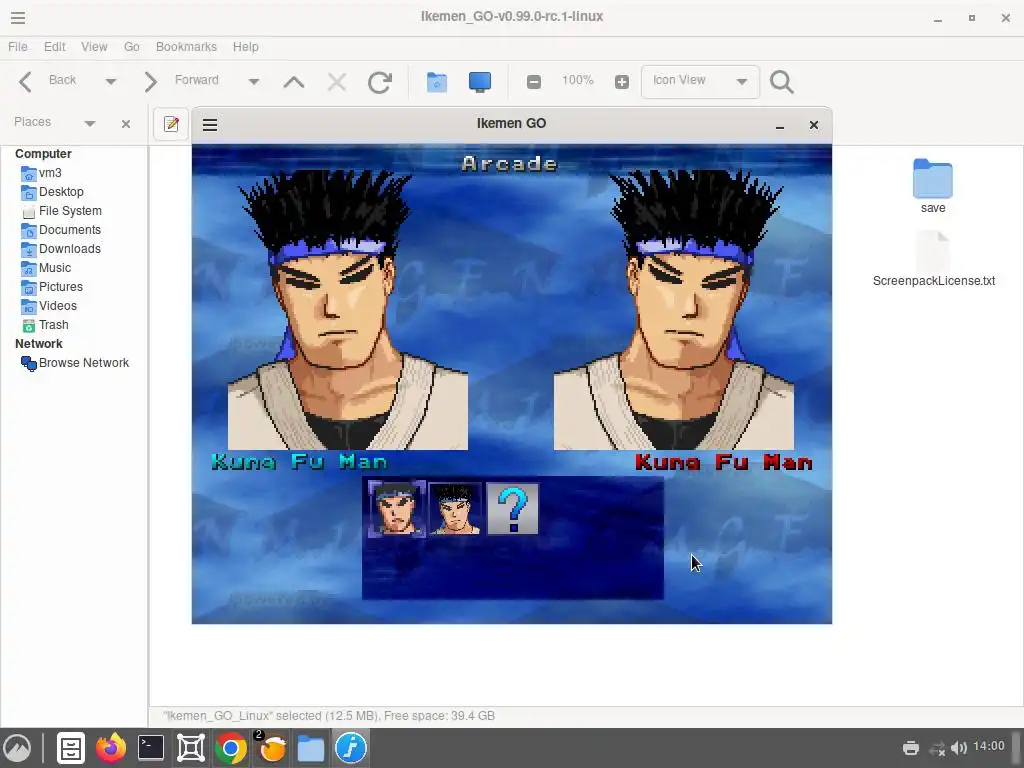Image resolution: width=1024 pixels, height=768 pixels.
Task: Open the Forward history dropdown arrow
Action: point(253,82)
